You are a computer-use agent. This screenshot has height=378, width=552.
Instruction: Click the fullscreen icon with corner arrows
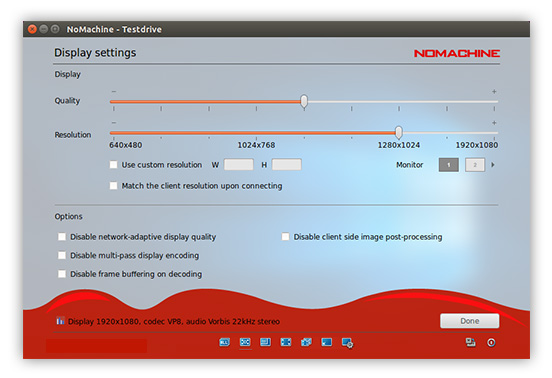286,342
